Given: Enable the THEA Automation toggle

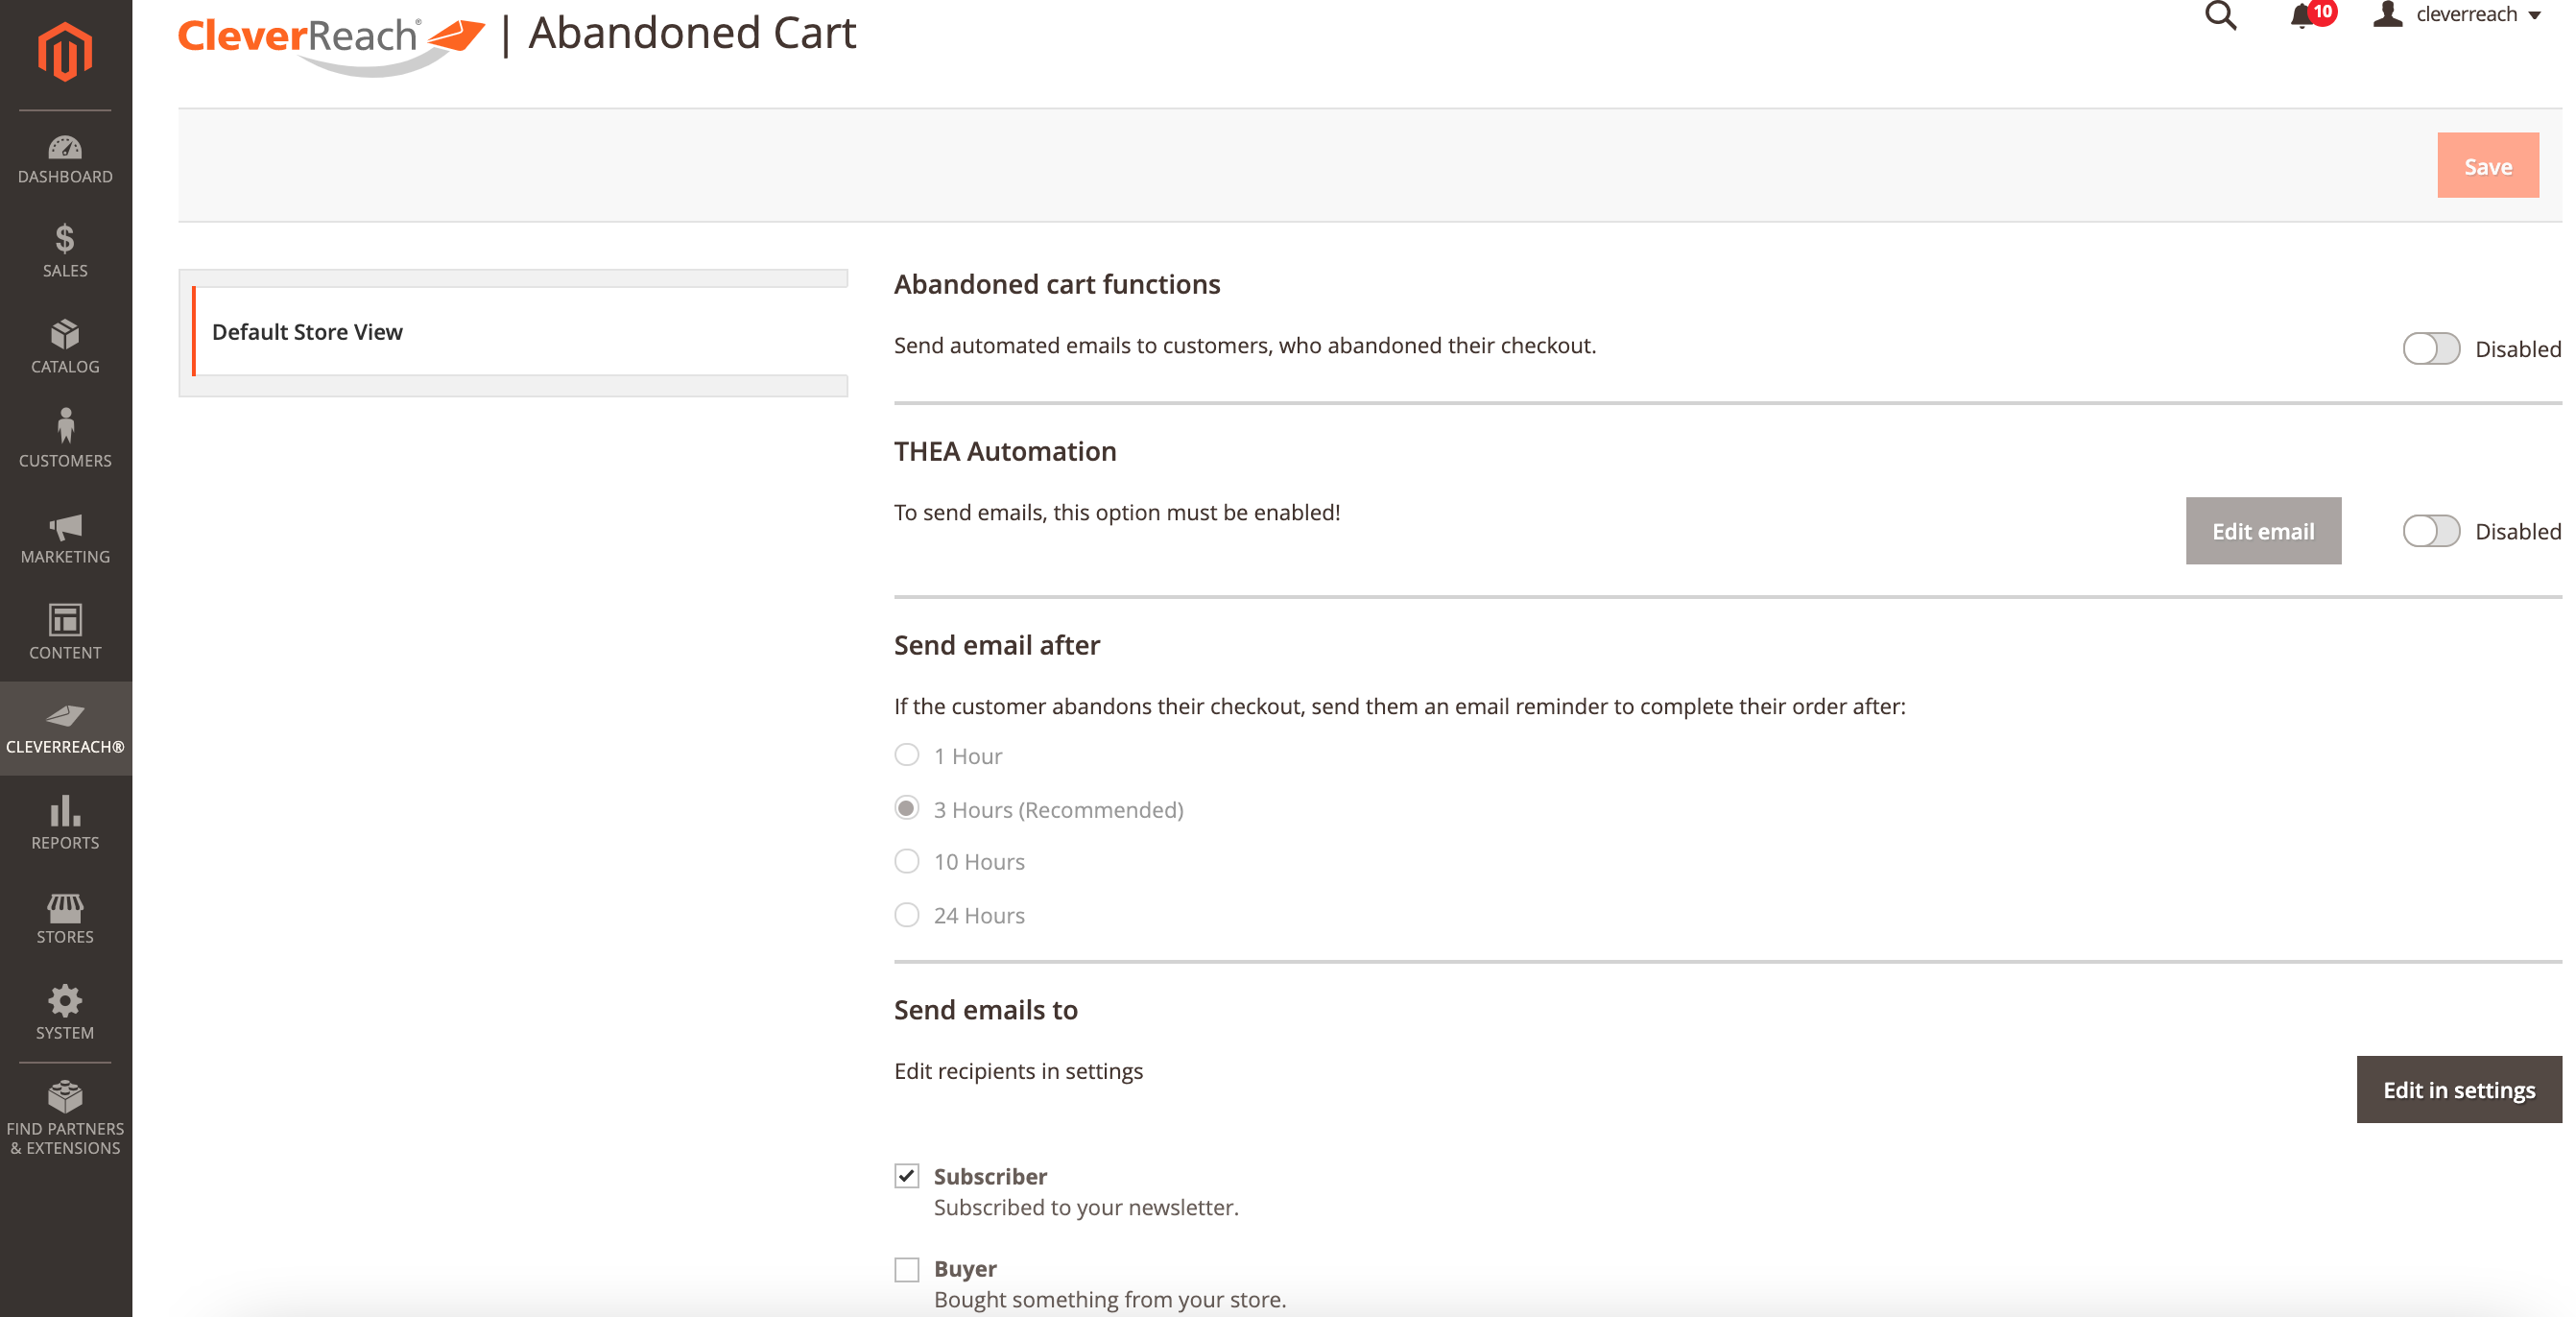Looking at the screenshot, I should [2430, 531].
